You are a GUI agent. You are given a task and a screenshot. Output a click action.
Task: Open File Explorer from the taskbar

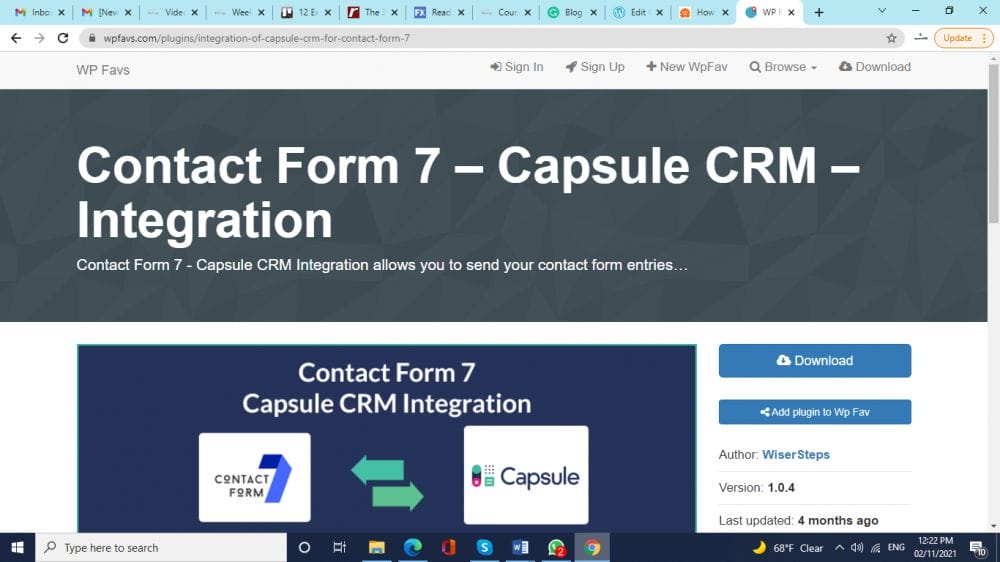pyautogui.click(x=376, y=547)
